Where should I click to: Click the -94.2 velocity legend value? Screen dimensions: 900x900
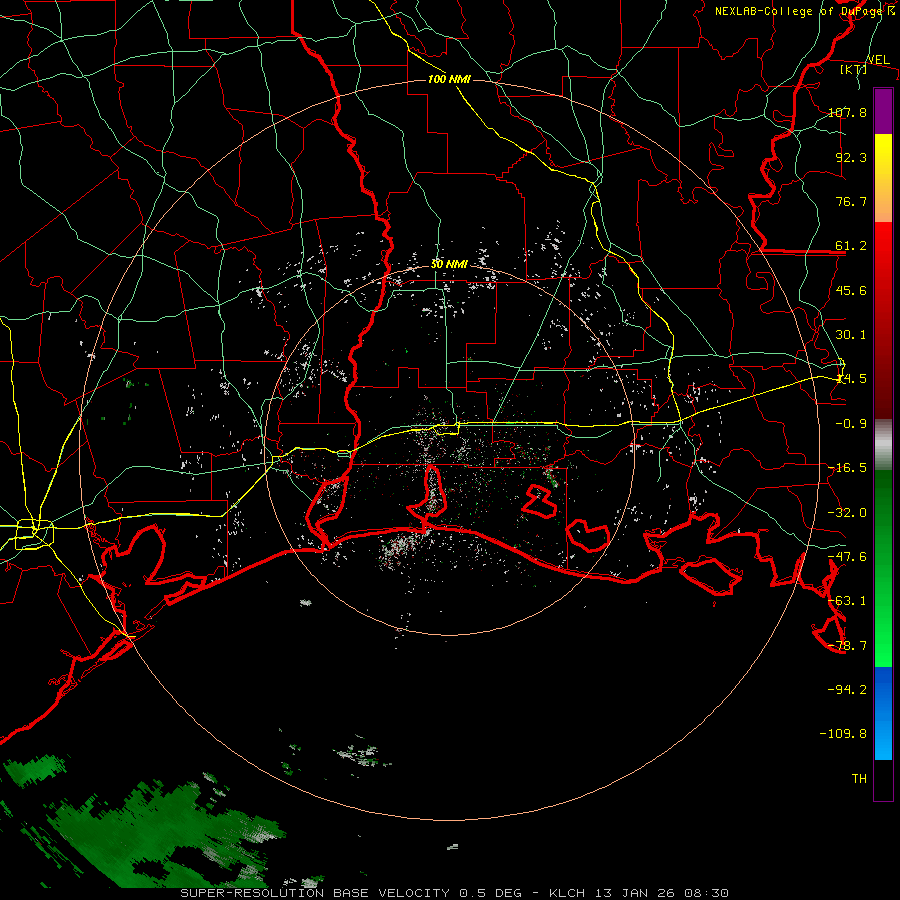click(847, 689)
